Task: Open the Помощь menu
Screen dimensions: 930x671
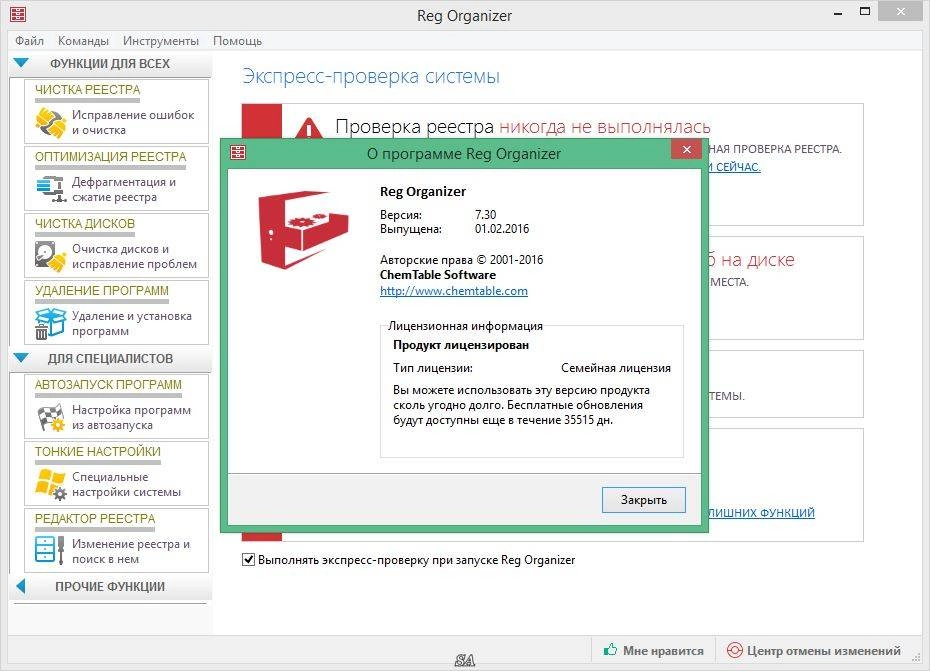Action: [x=237, y=41]
